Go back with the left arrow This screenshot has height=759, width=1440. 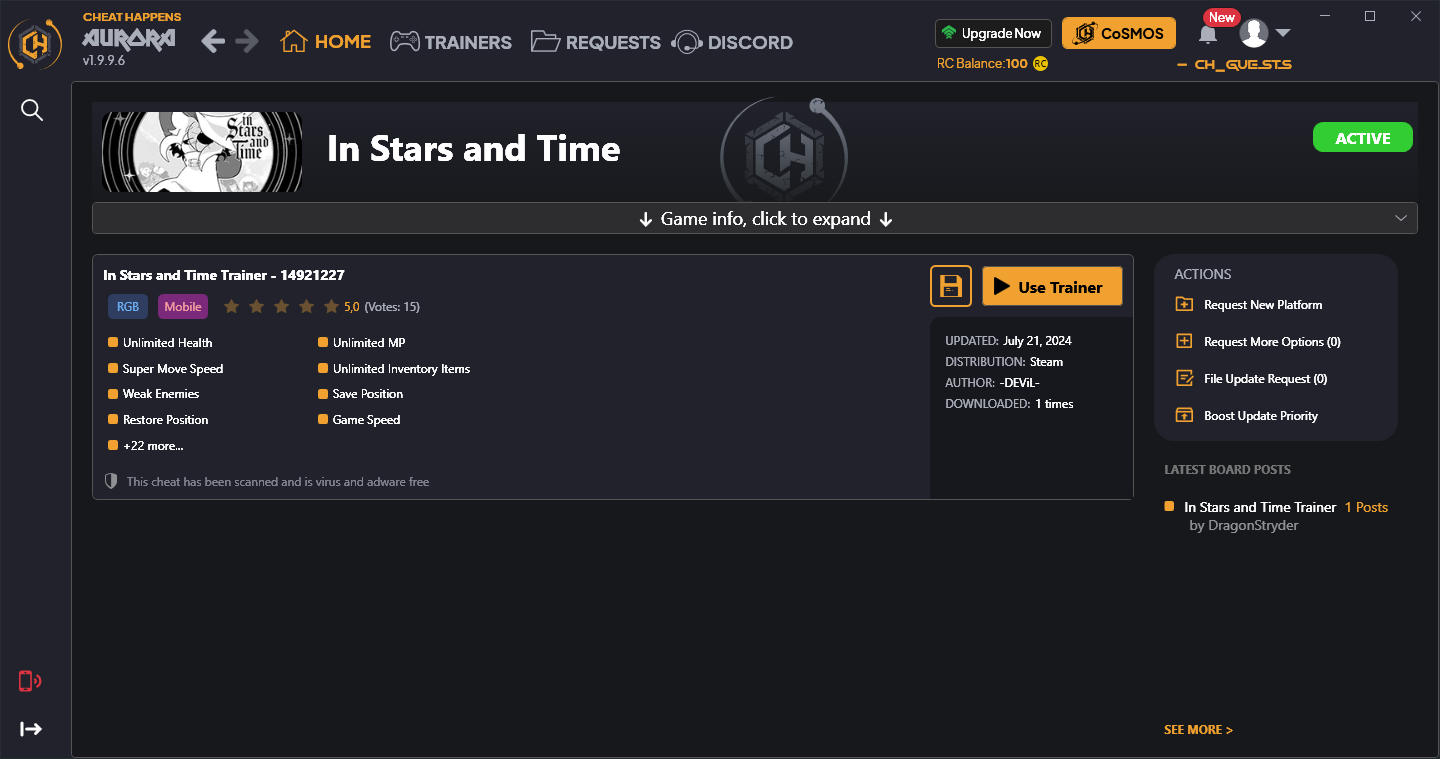213,41
